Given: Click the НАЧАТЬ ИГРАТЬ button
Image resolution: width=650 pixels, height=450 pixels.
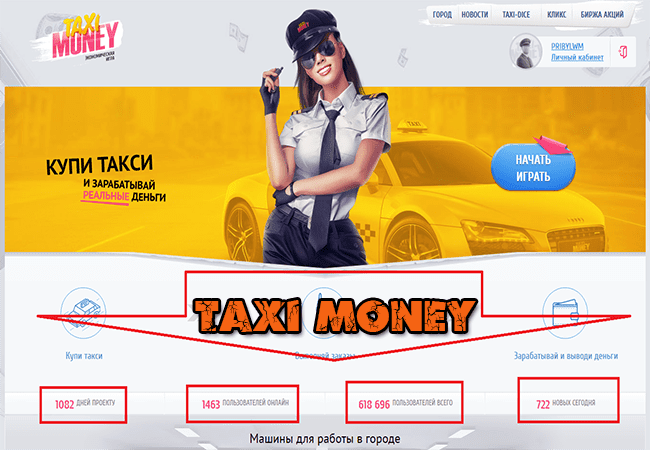Looking at the screenshot, I should (533, 167).
